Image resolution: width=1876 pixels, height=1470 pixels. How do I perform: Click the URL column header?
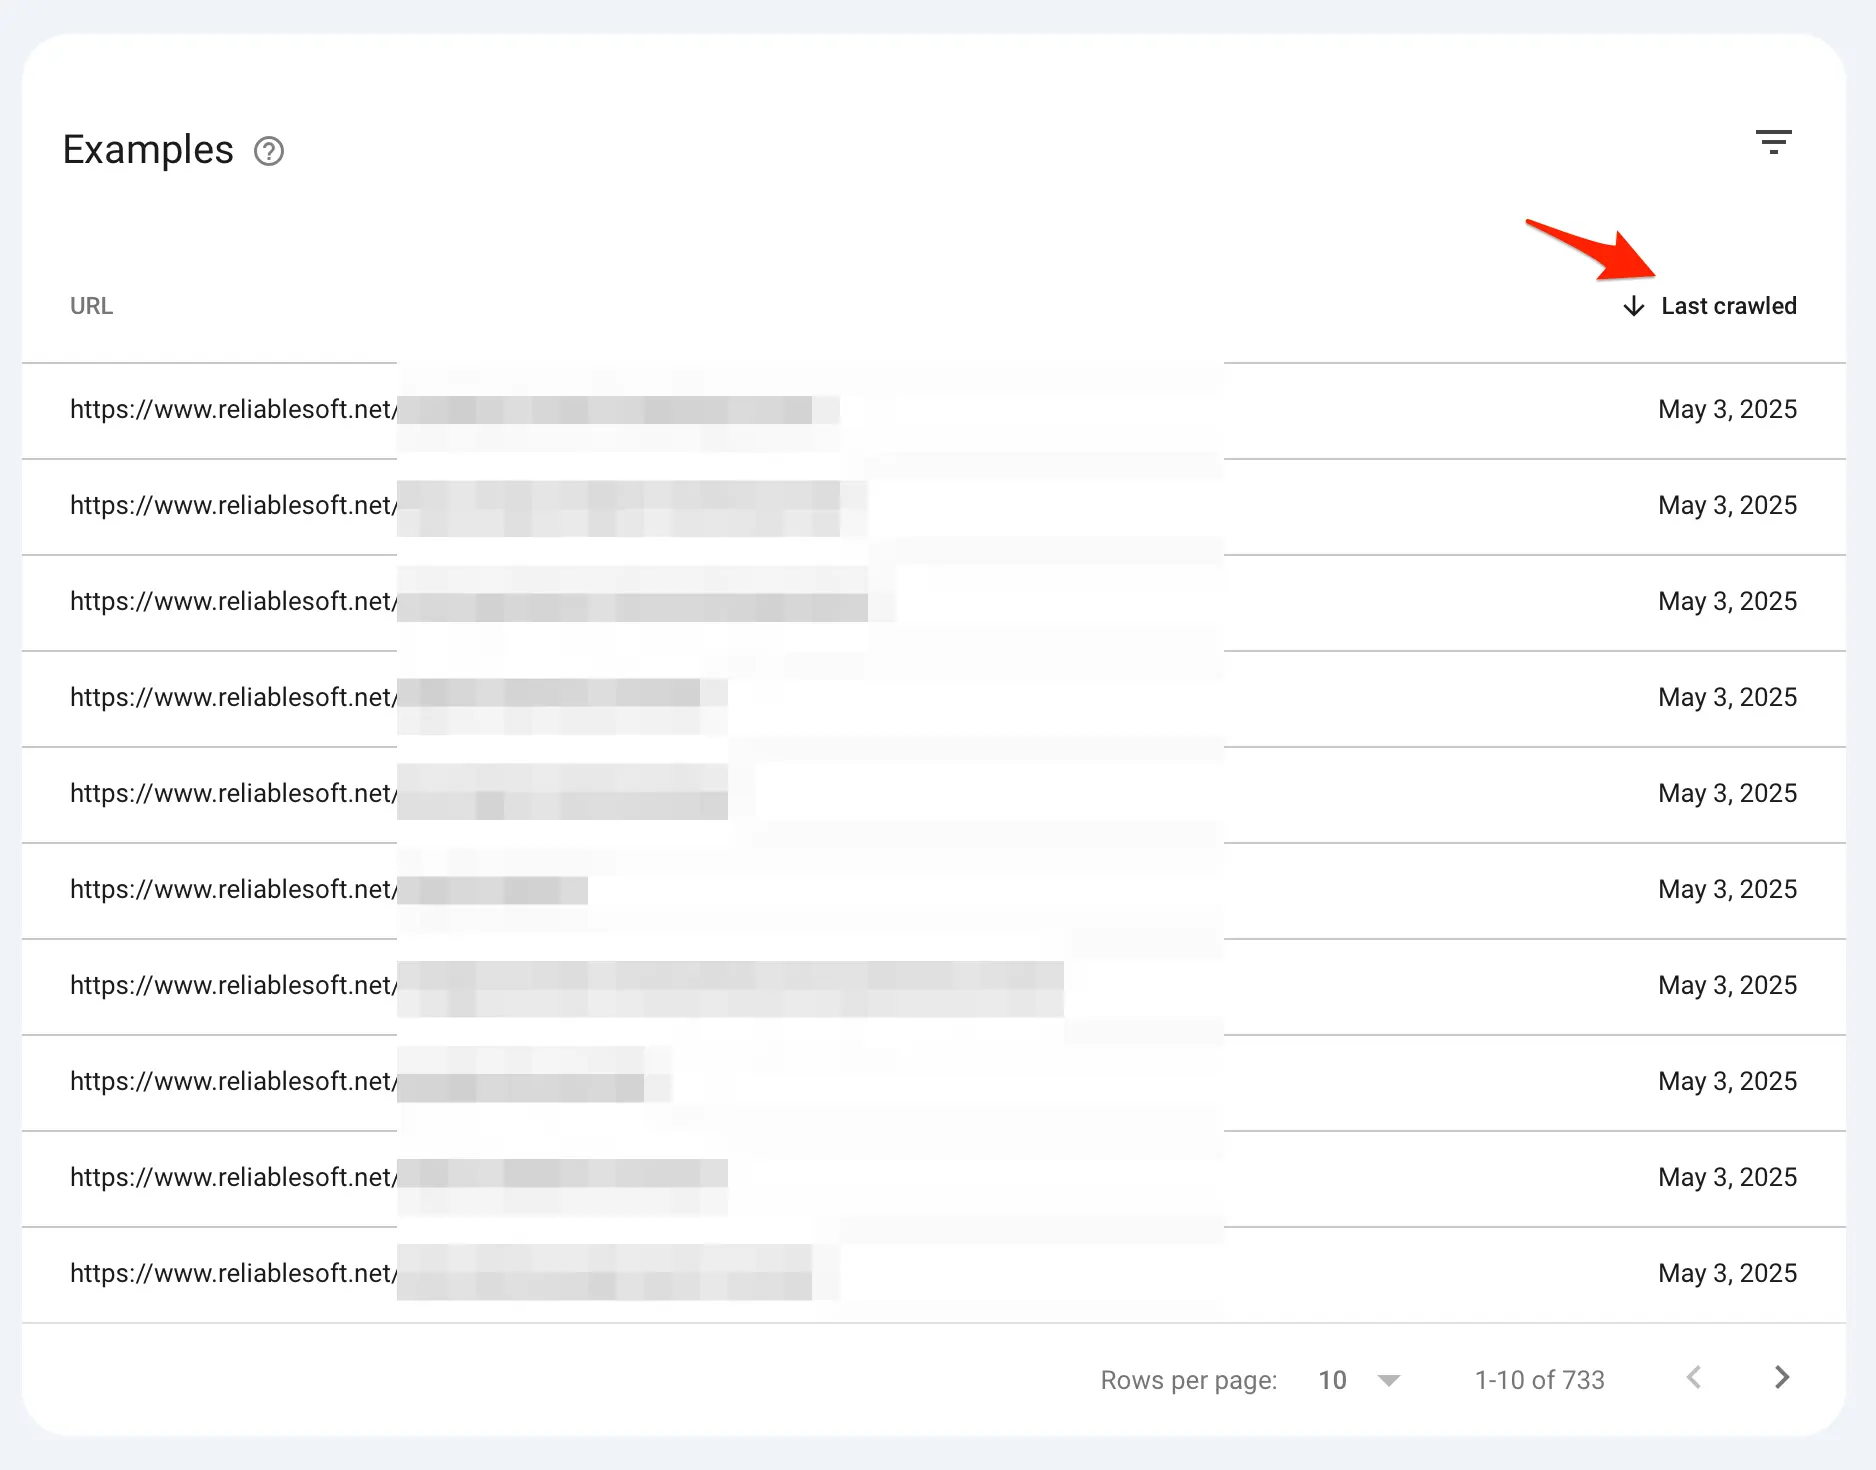(x=91, y=306)
